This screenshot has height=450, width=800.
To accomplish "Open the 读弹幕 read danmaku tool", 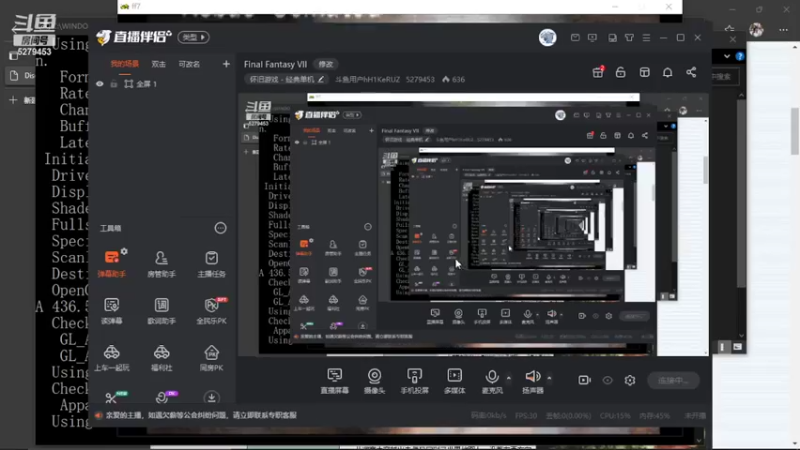I will point(111,311).
